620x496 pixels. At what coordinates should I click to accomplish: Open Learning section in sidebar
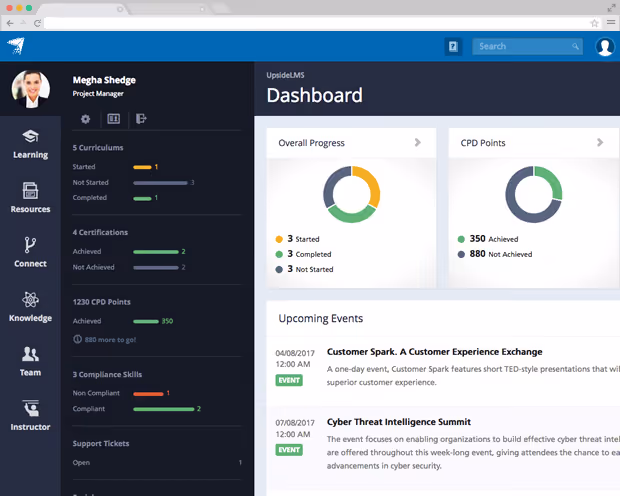point(30,144)
